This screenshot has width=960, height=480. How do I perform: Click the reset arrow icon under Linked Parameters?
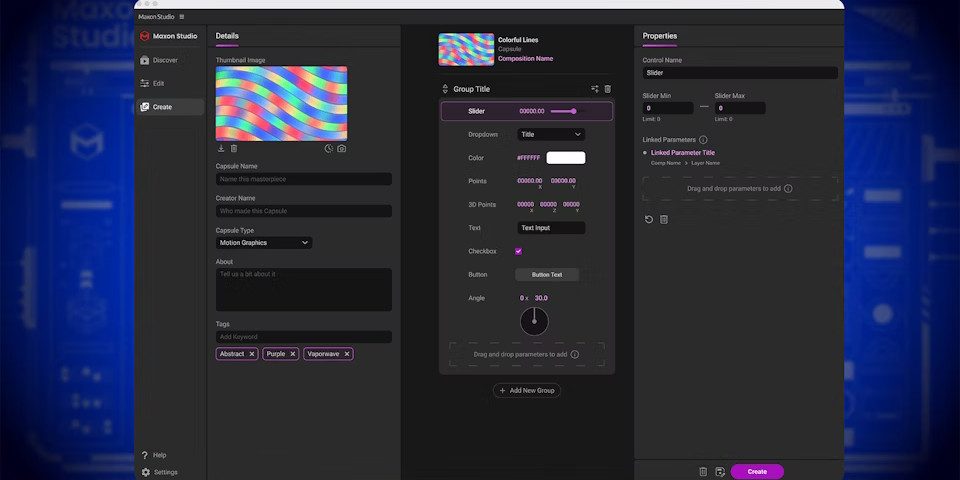pyautogui.click(x=648, y=219)
